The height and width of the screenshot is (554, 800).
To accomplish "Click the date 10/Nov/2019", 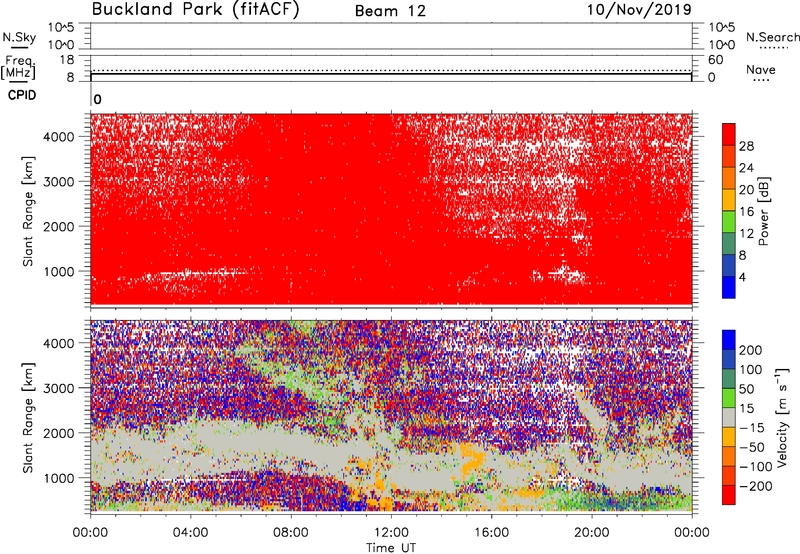I will 639,10.
